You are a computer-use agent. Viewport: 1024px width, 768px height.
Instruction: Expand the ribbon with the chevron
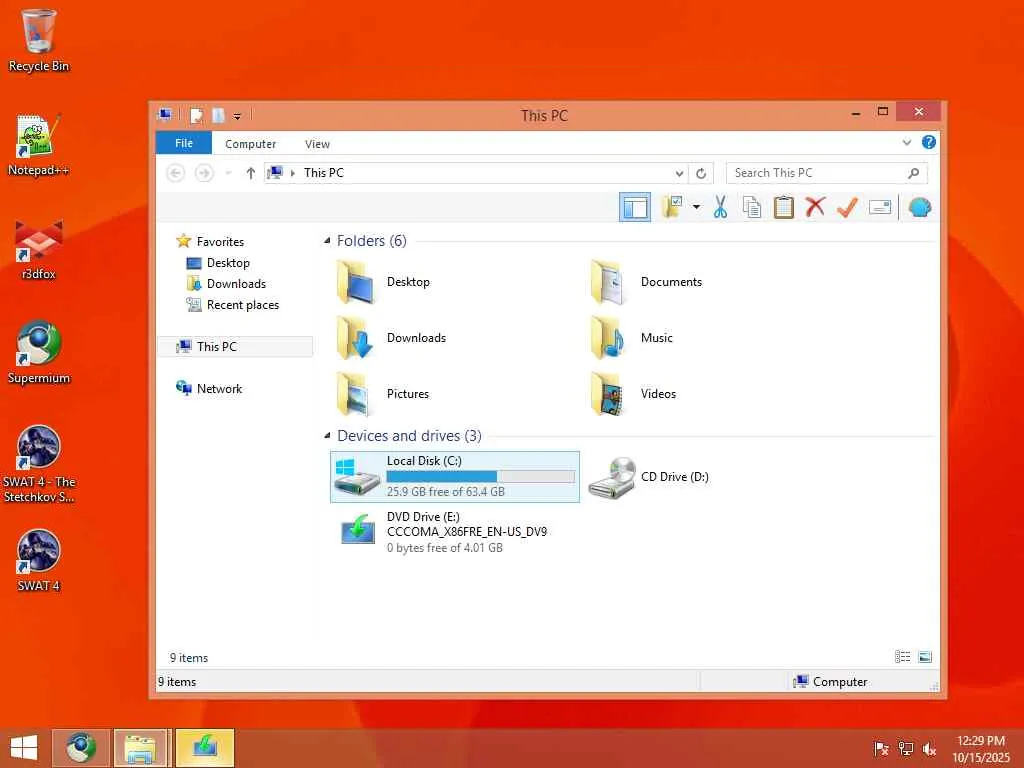click(906, 142)
